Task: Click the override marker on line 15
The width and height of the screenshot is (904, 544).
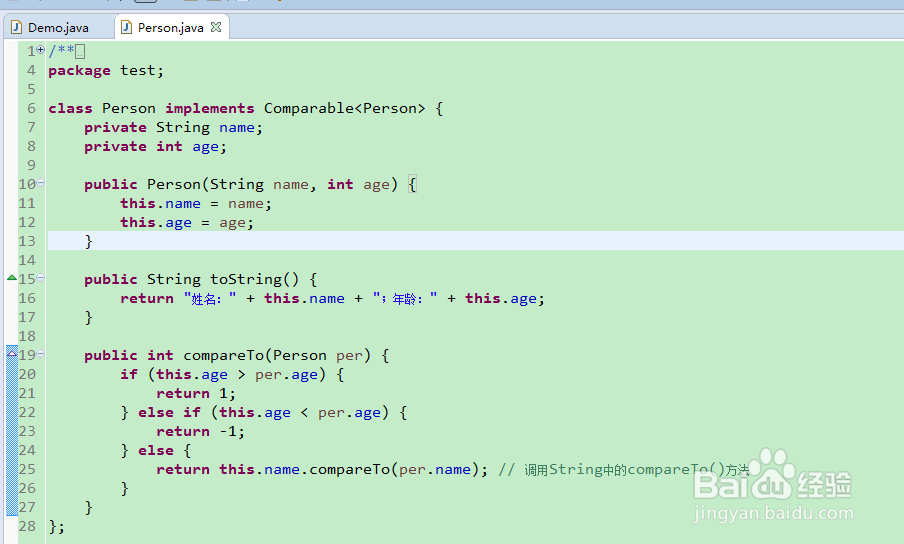Action: point(12,278)
